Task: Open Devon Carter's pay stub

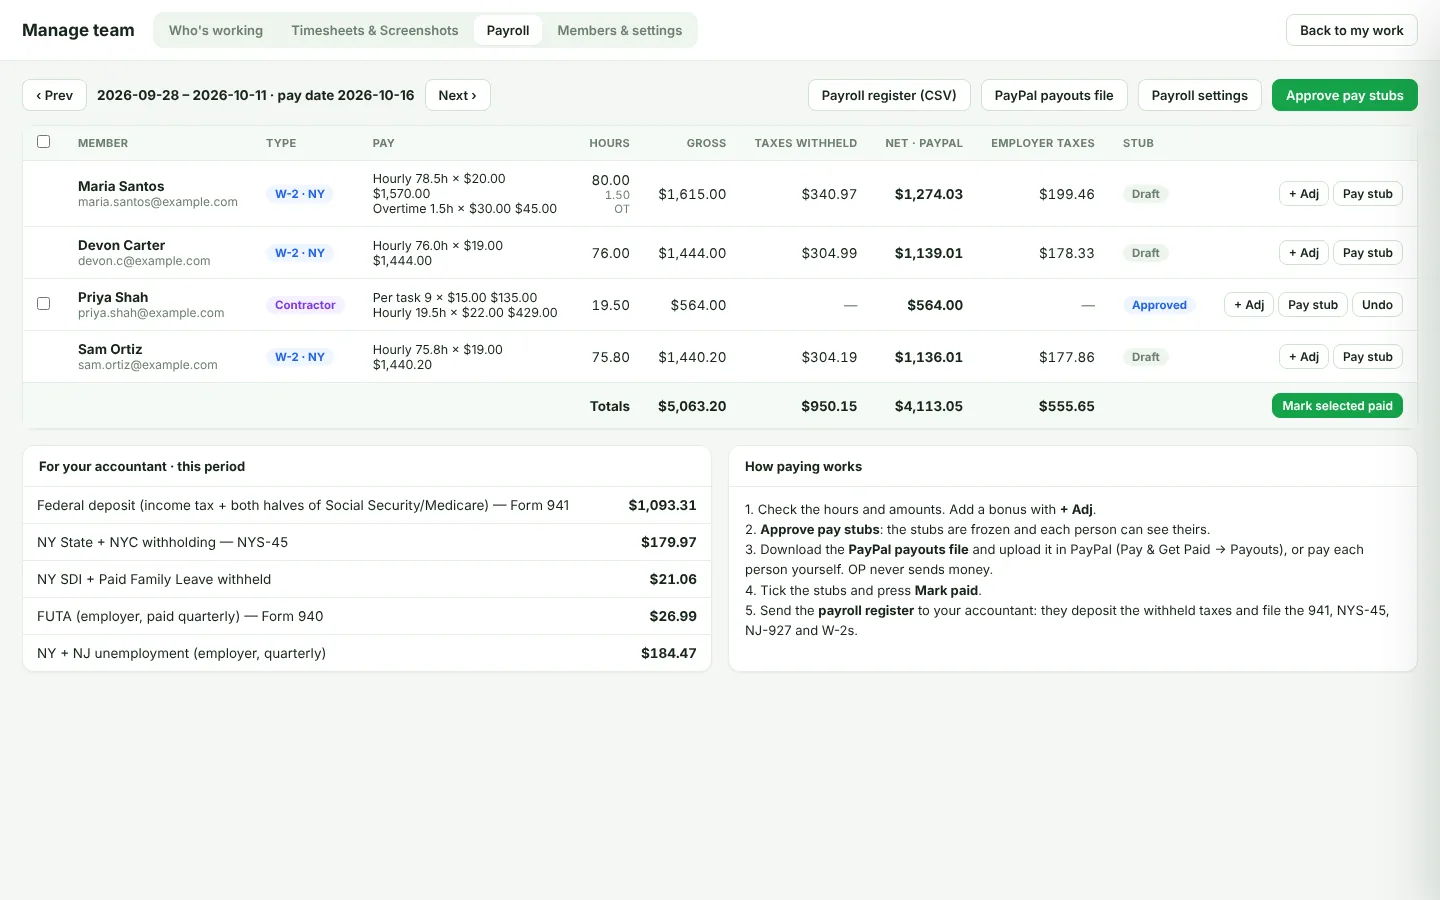Action: (x=1368, y=253)
